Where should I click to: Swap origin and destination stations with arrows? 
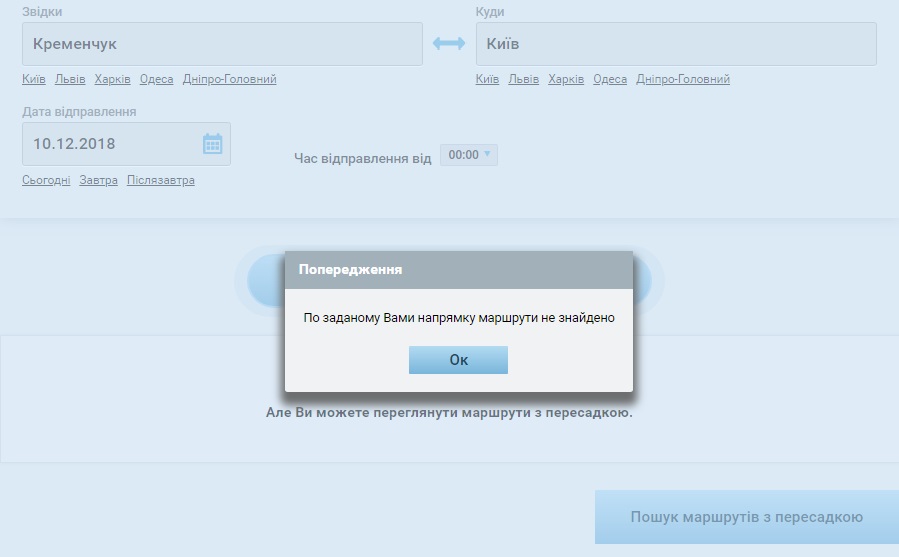pyautogui.click(x=449, y=44)
